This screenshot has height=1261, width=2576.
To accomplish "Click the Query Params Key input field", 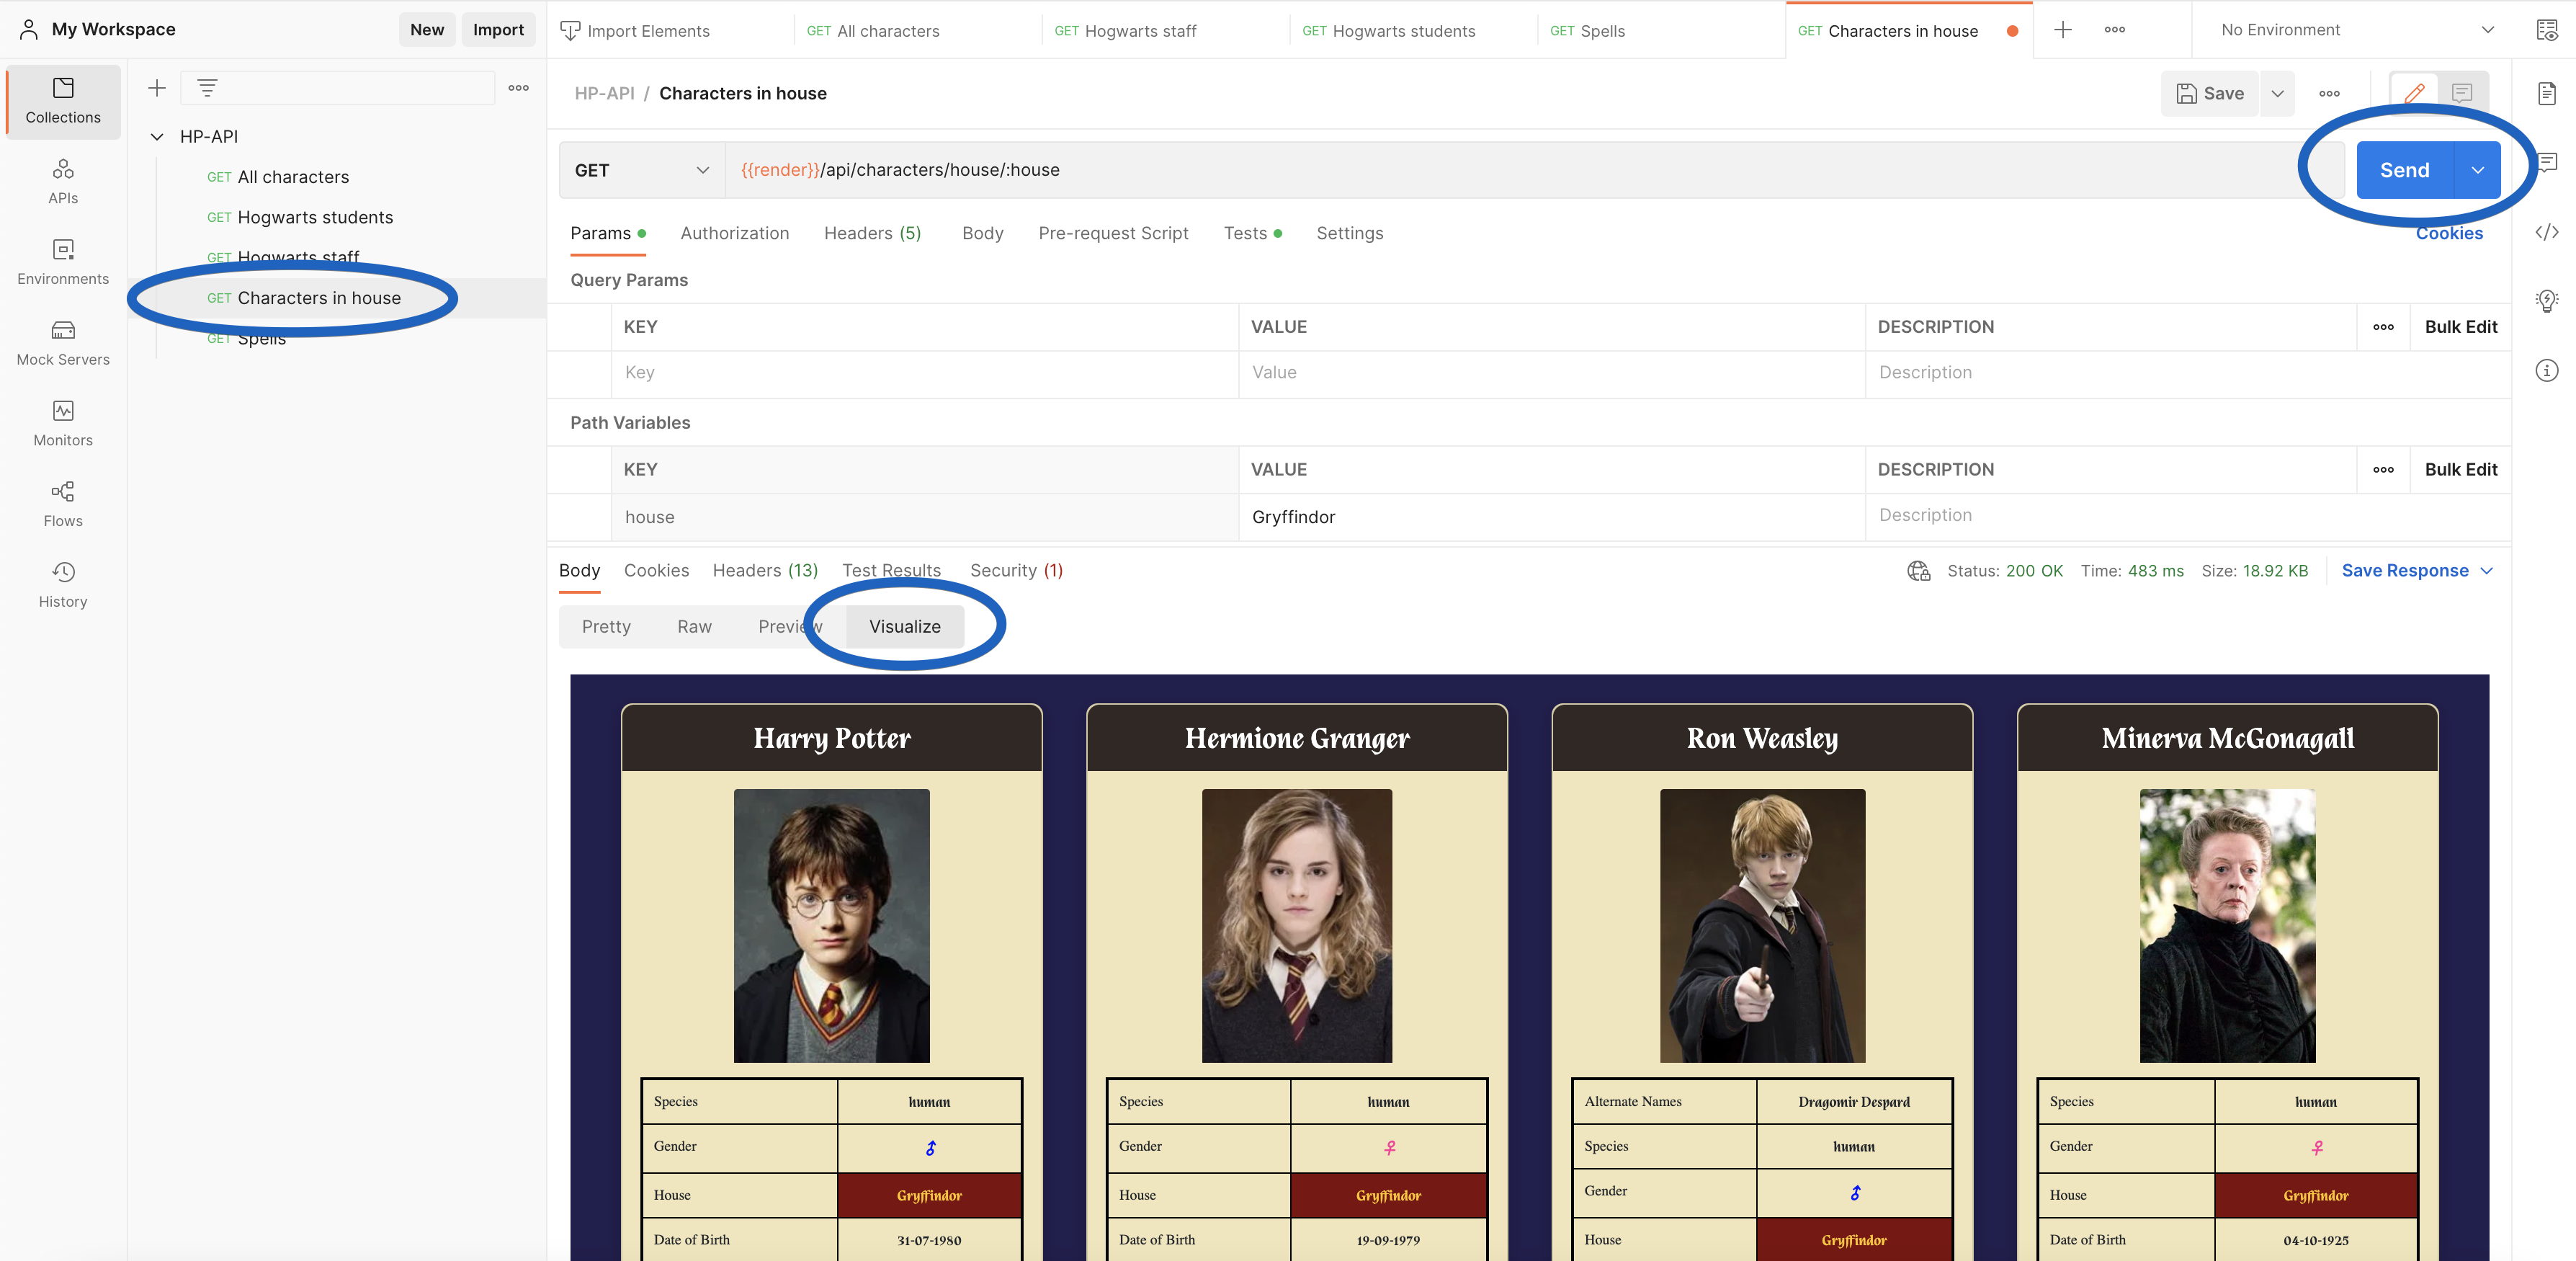I will tap(925, 373).
